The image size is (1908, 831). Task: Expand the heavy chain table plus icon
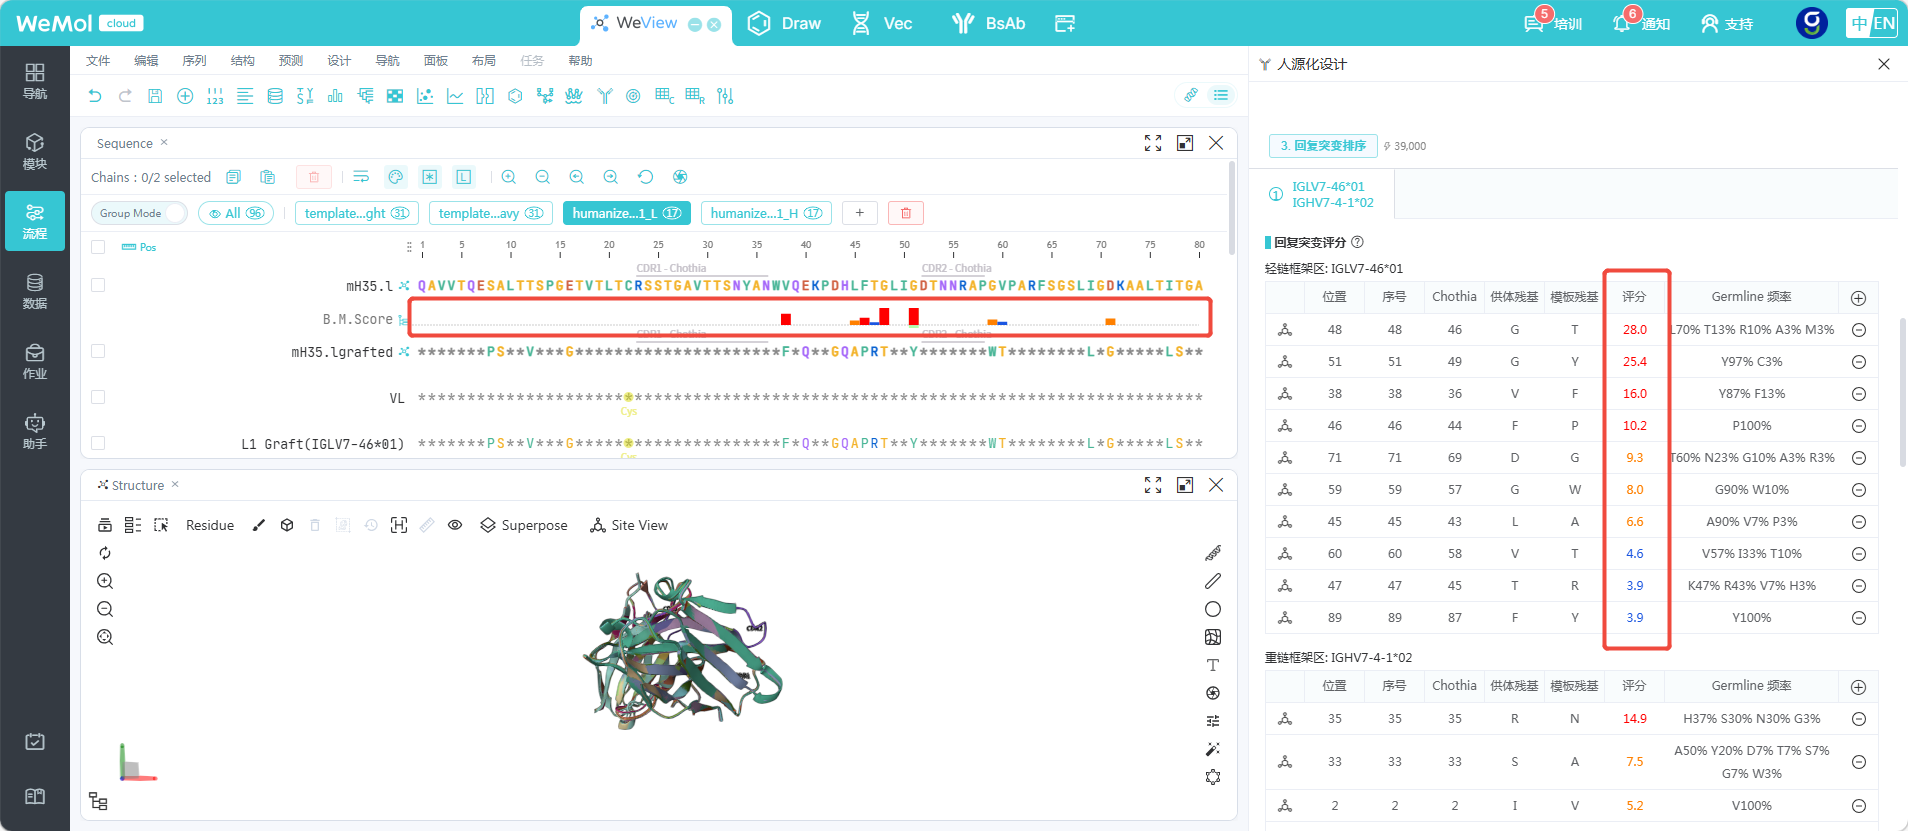pyautogui.click(x=1858, y=687)
